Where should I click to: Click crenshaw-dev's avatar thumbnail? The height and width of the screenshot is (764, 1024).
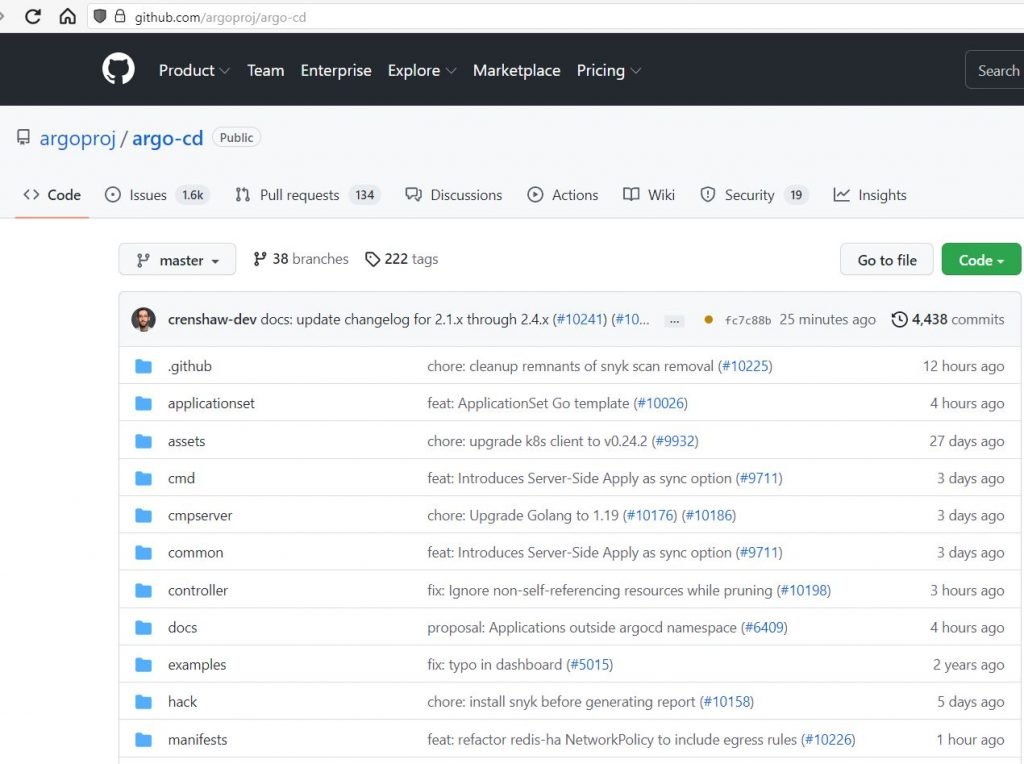(143, 319)
